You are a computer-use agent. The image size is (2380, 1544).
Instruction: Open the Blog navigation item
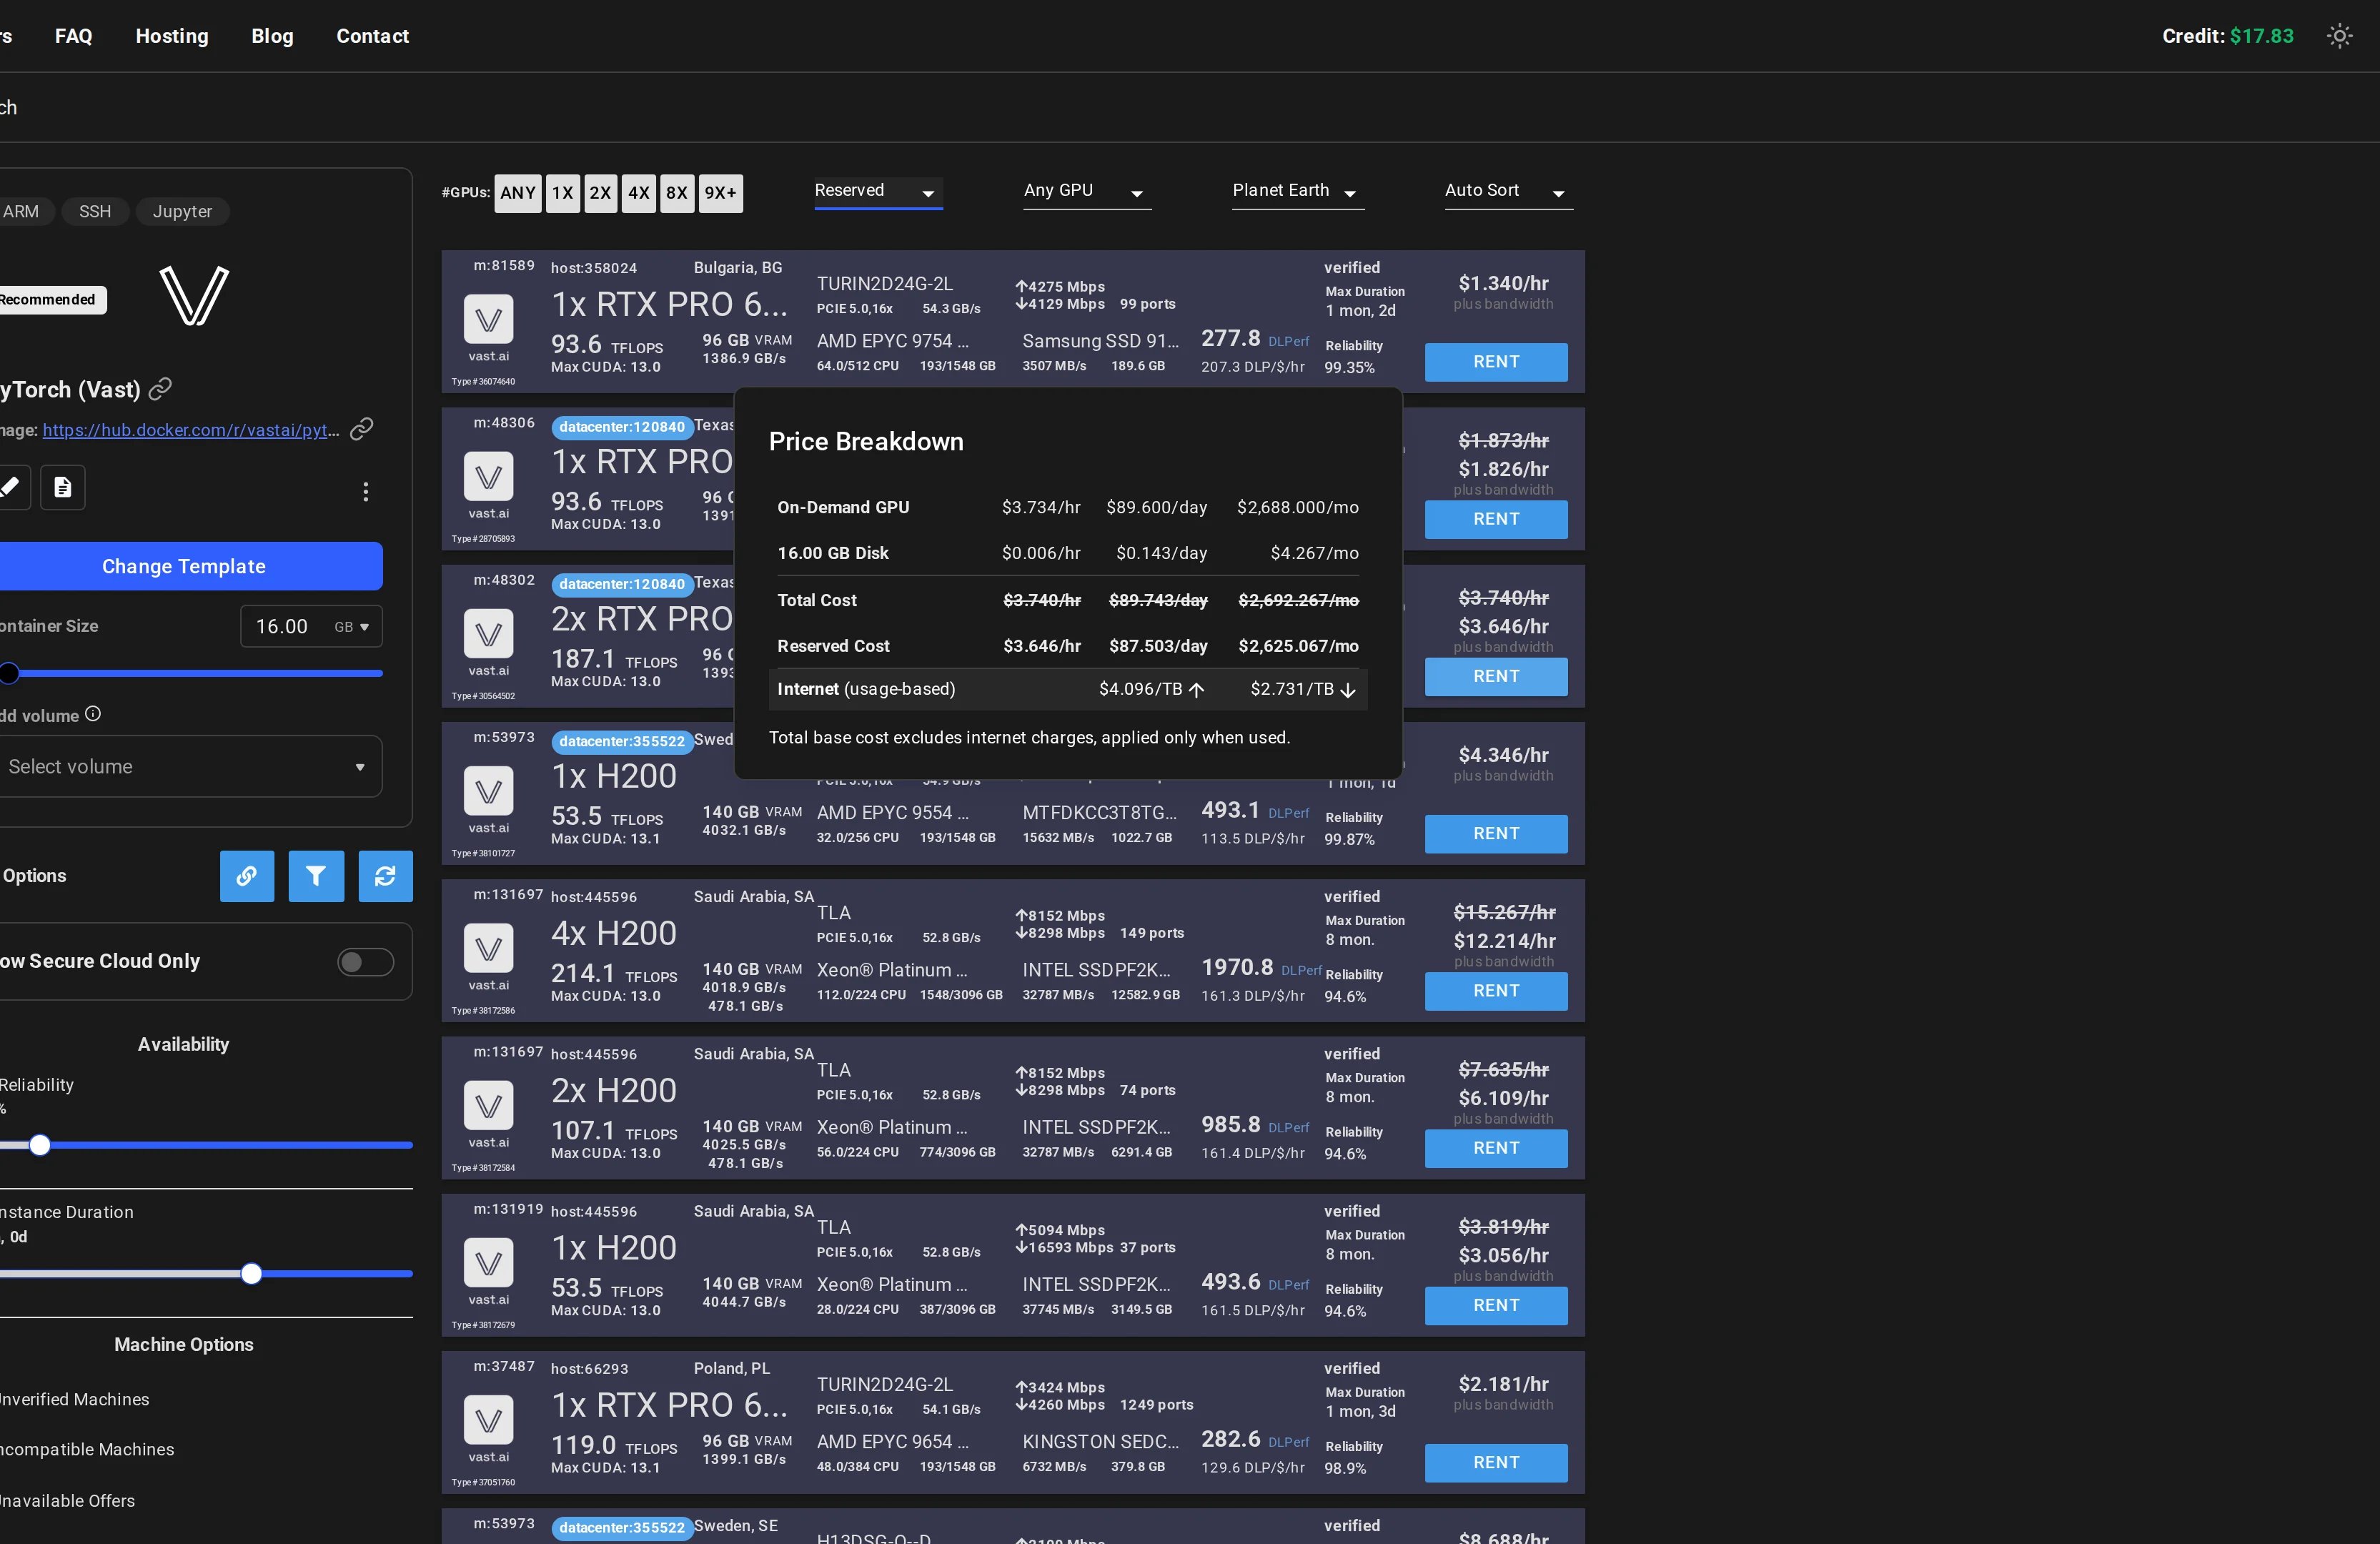click(272, 36)
